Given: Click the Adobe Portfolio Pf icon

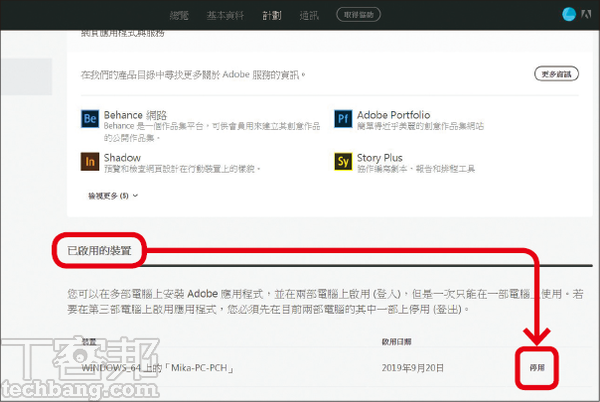Looking at the screenshot, I should pos(343,119).
